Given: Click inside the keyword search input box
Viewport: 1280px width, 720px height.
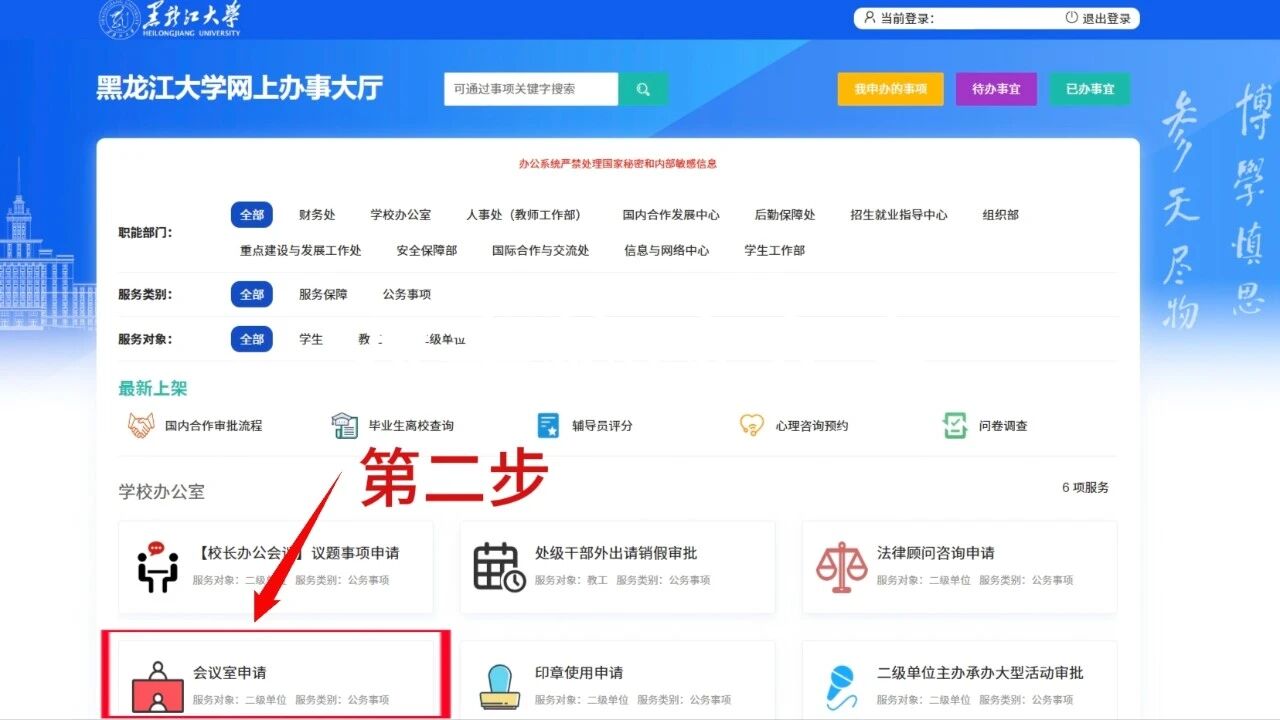Looking at the screenshot, I should pos(530,88).
